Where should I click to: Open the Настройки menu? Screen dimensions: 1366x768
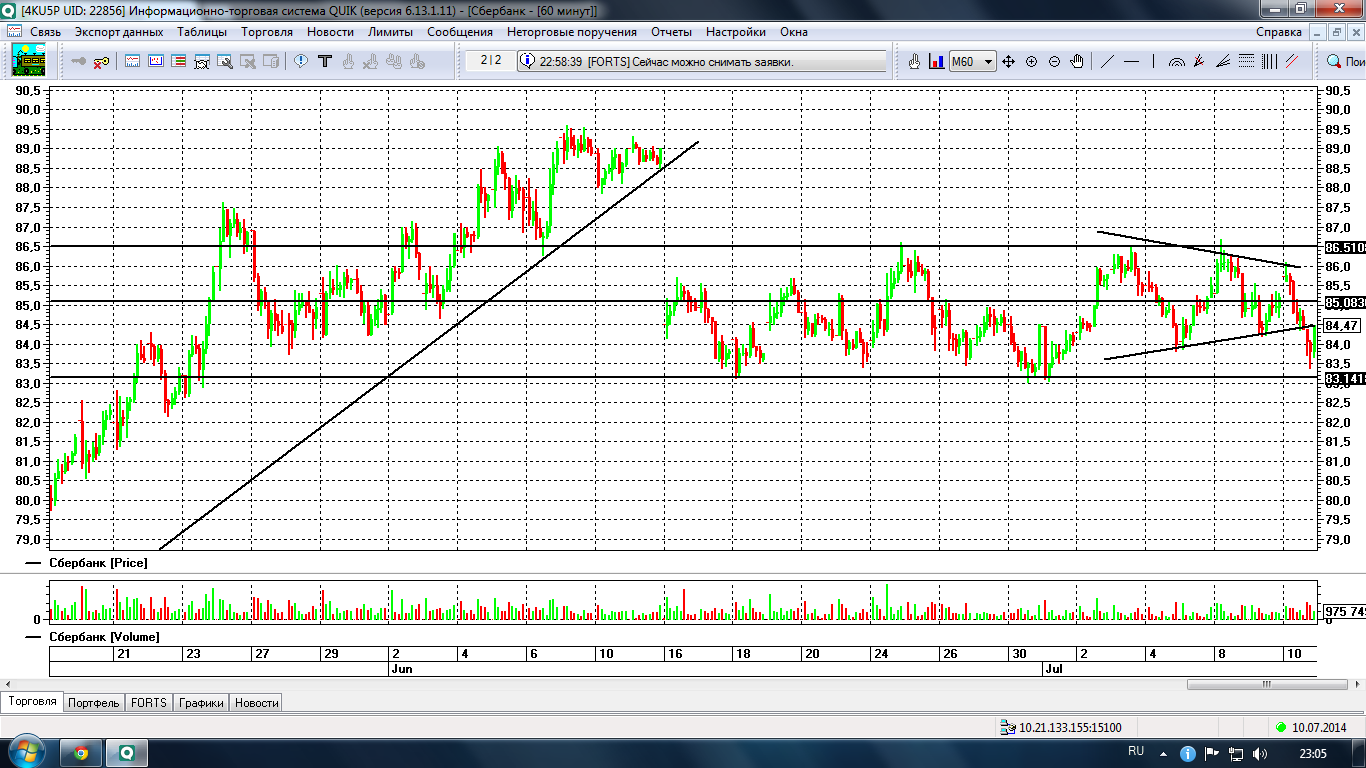tap(735, 32)
